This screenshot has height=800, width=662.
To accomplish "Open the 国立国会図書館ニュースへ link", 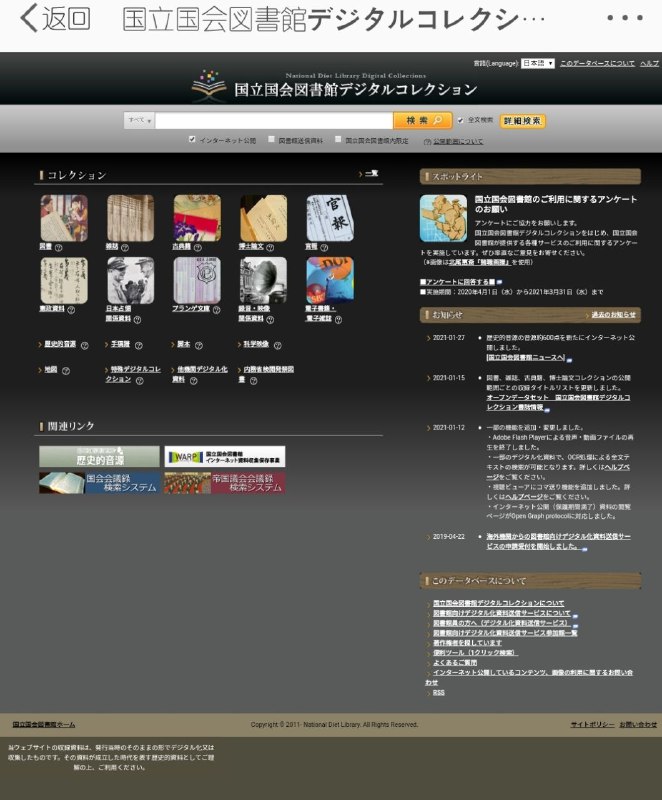I will 526,358.
